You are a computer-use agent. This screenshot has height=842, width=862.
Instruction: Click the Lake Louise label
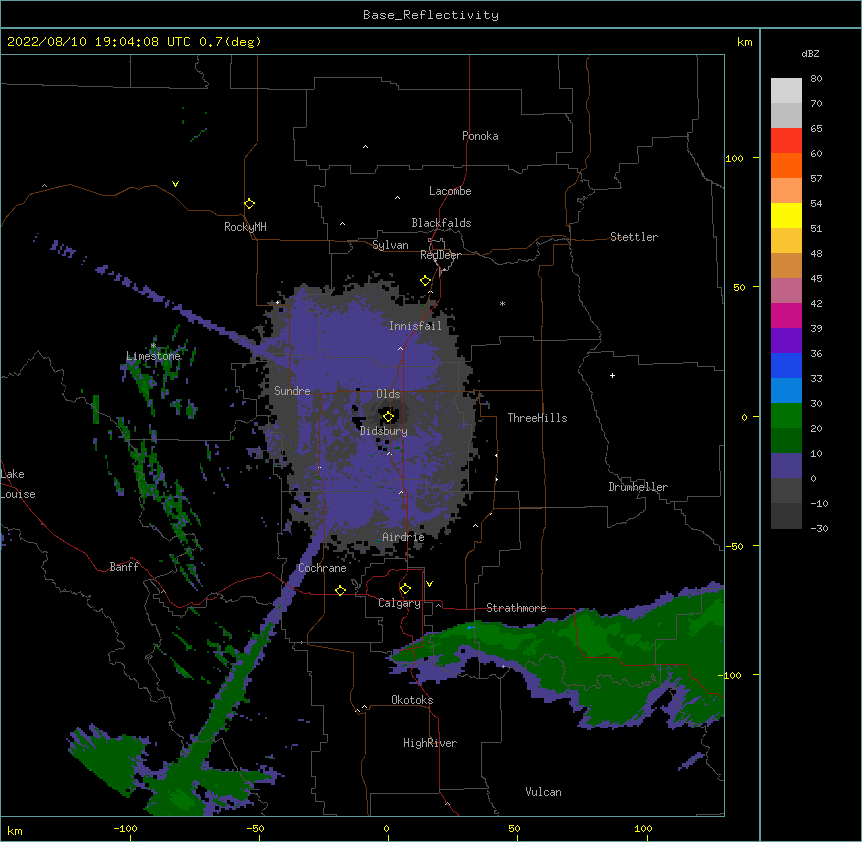point(18,484)
